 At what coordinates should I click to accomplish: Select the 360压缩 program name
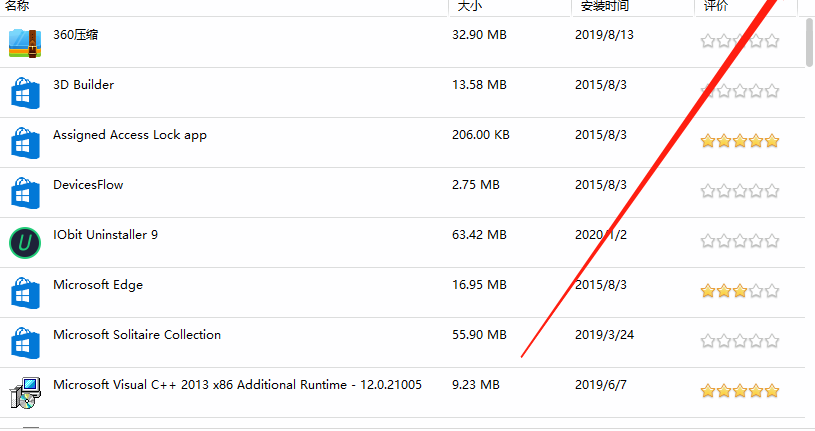click(x=75, y=35)
